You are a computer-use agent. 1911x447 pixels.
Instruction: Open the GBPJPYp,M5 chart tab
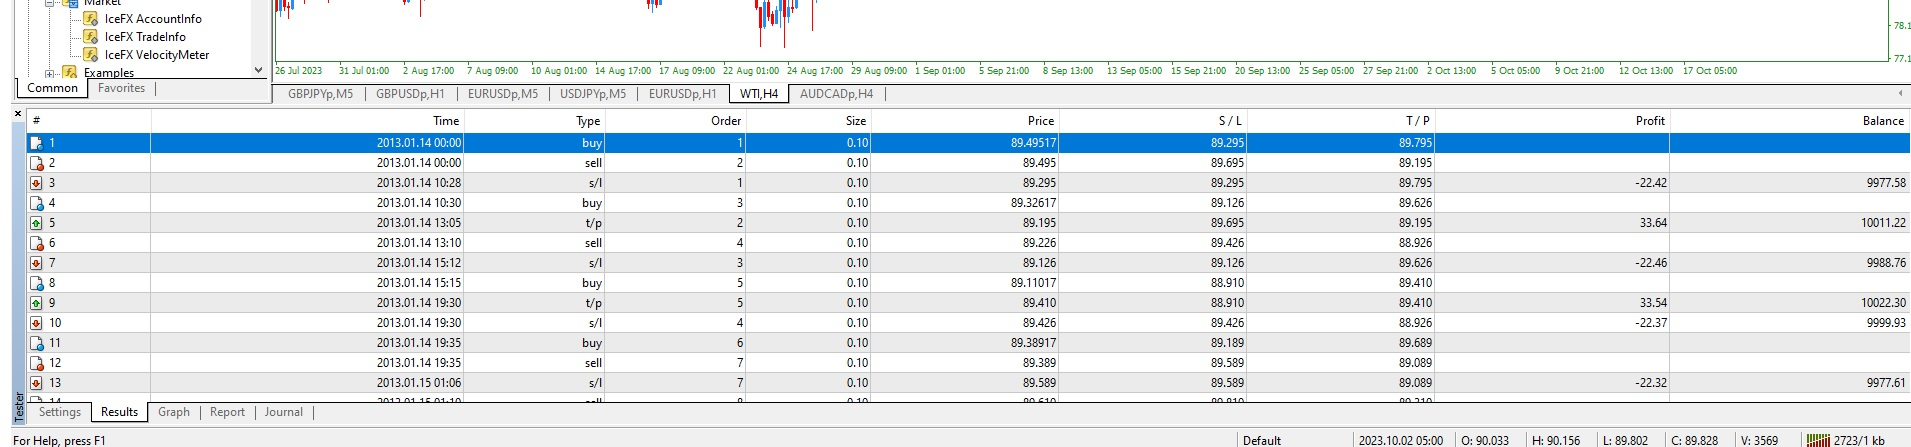tap(321, 94)
